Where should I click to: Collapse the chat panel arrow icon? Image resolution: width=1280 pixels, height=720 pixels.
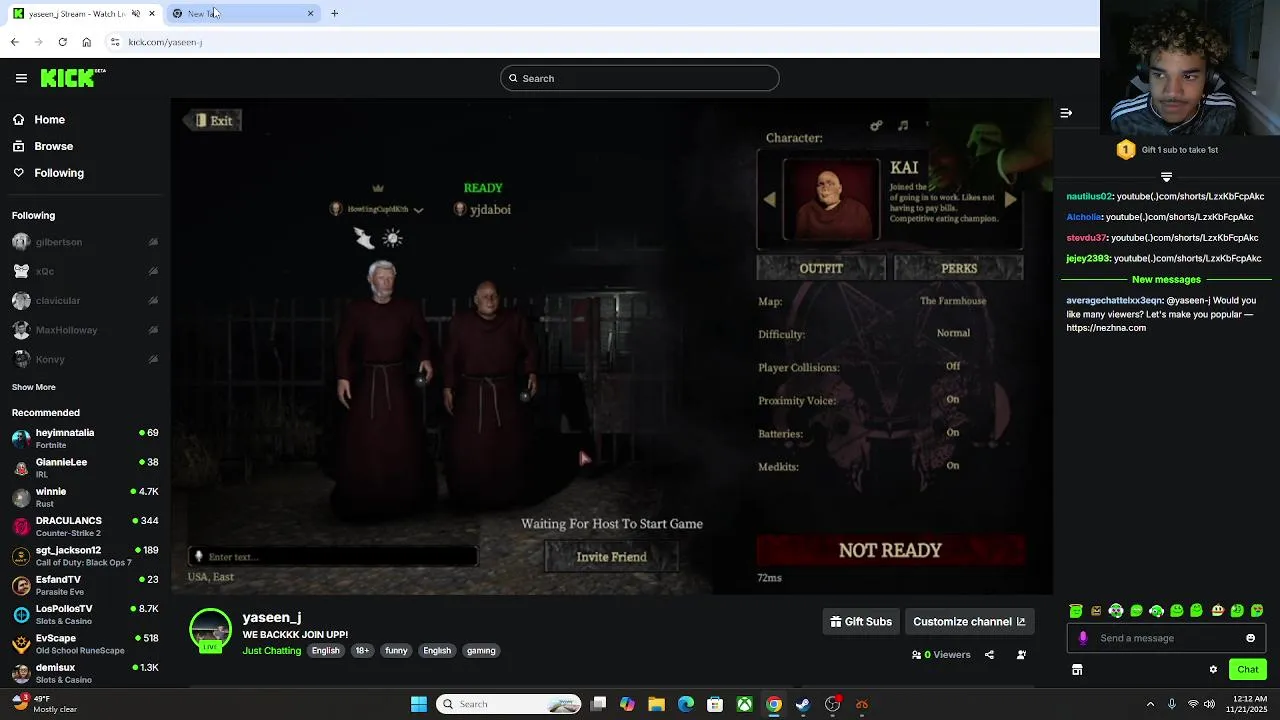click(1066, 113)
